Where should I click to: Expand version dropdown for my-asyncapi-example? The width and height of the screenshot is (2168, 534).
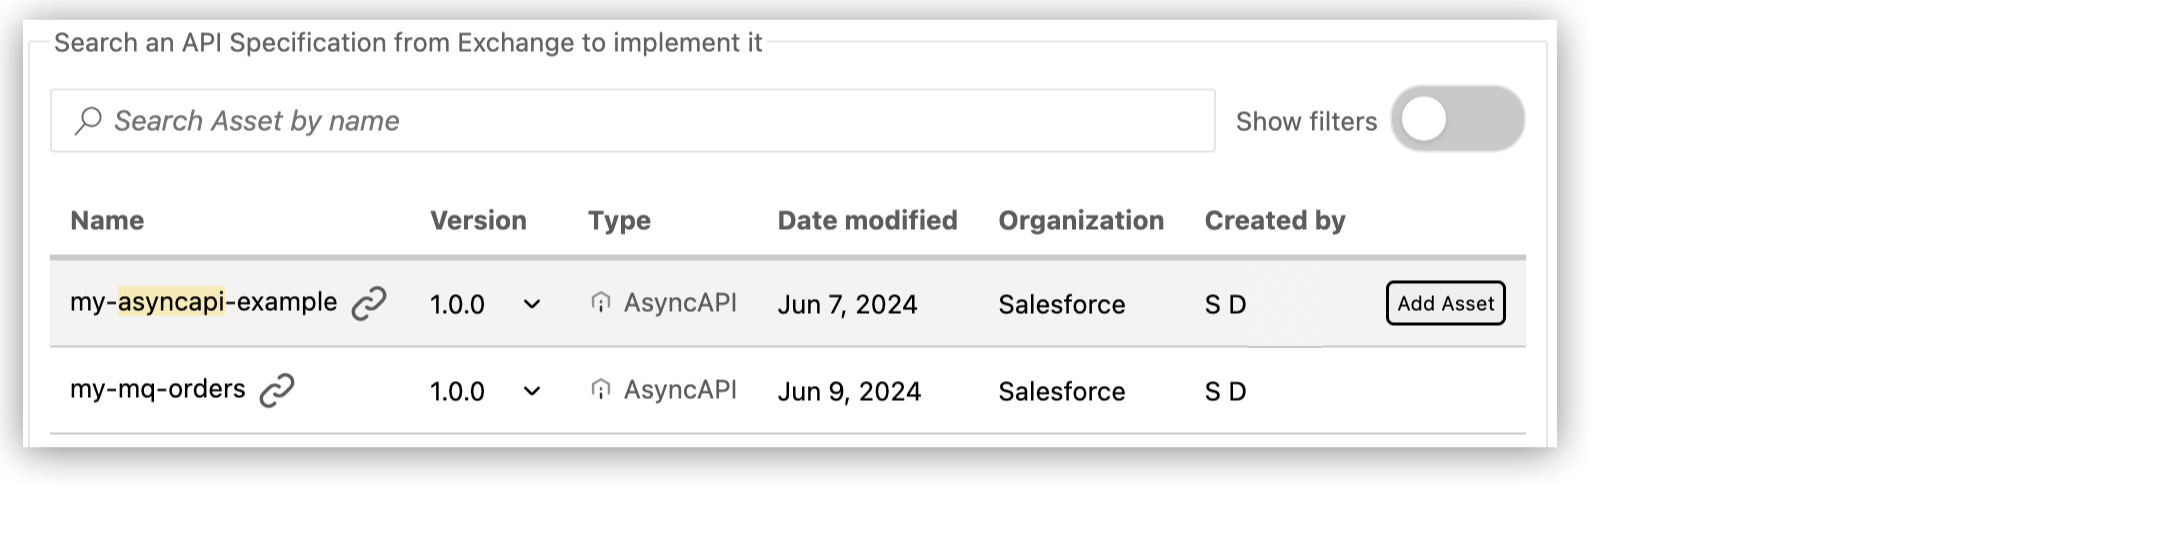point(532,304)
